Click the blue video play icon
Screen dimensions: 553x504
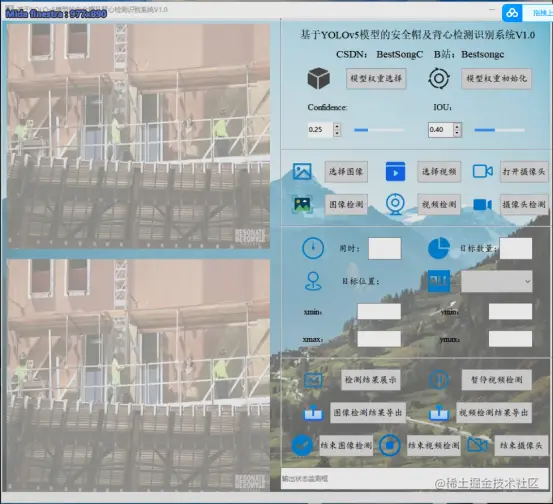pyautogui.click(x=395, y=171)
